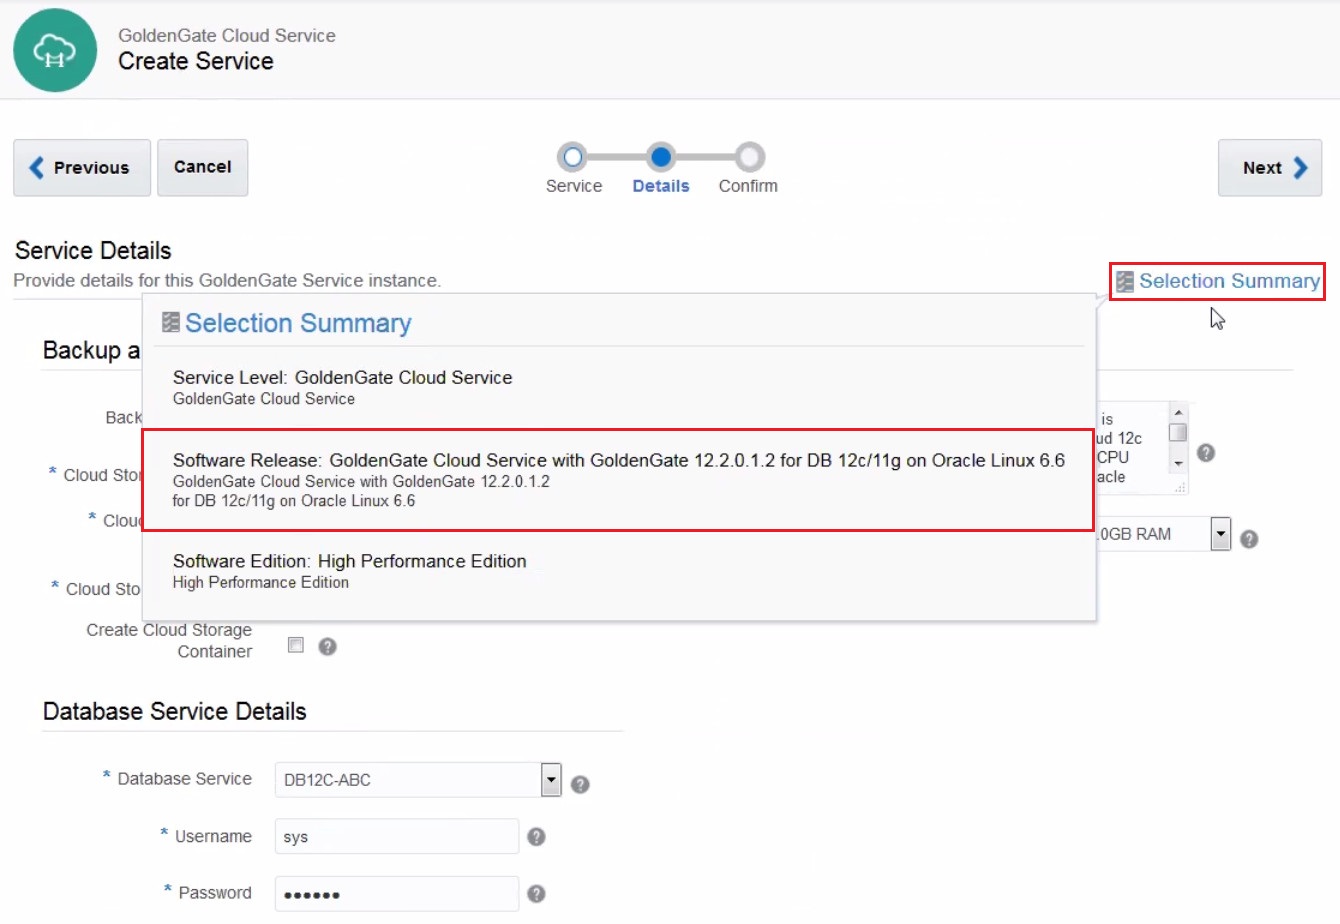This screenshot has width=1340, height=924.
Task: Go to the Service wizard step
Action: tap(573, 158)
